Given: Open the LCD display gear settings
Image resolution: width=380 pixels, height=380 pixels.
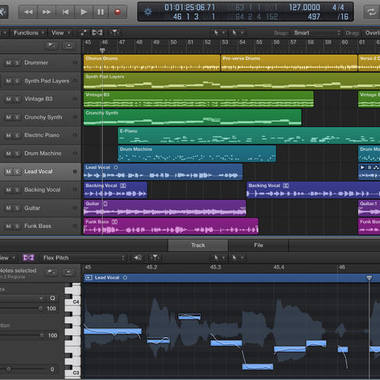Looking at the screenshot, I should click(x=148, y=12).
